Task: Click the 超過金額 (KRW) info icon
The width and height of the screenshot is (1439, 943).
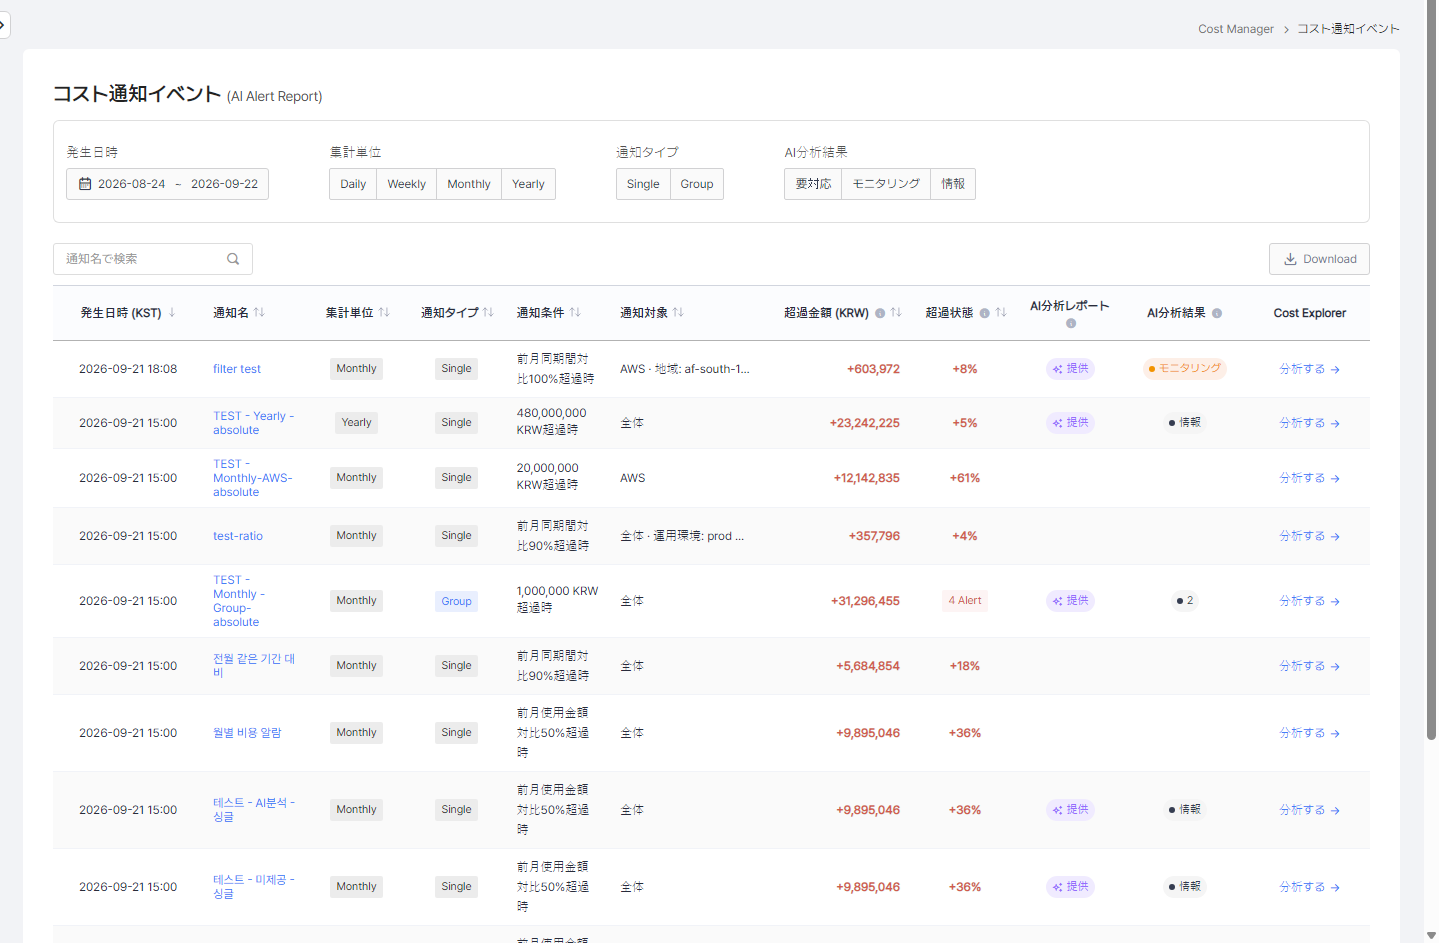Action: click(880, 313)
